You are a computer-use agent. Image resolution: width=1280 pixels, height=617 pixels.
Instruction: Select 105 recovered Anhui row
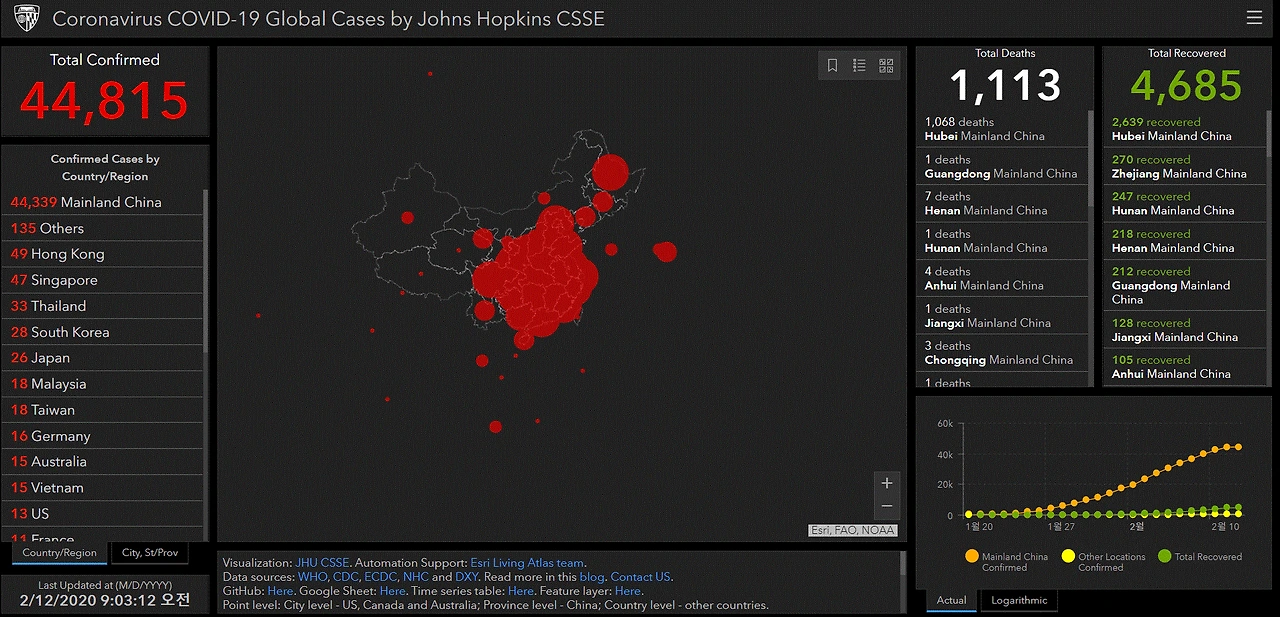point(1185,367)
